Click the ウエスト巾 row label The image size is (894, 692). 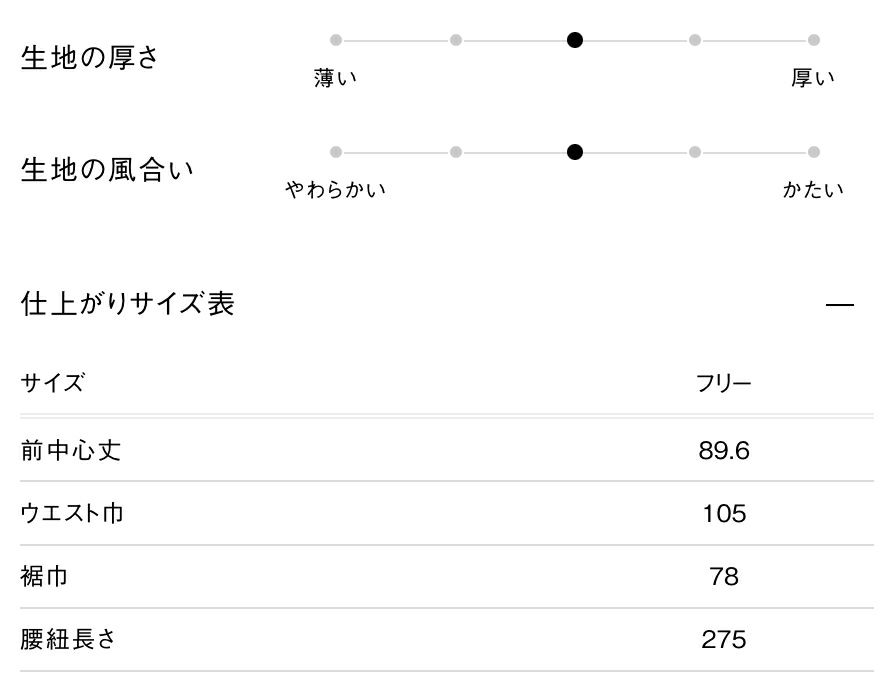(72, 513)
